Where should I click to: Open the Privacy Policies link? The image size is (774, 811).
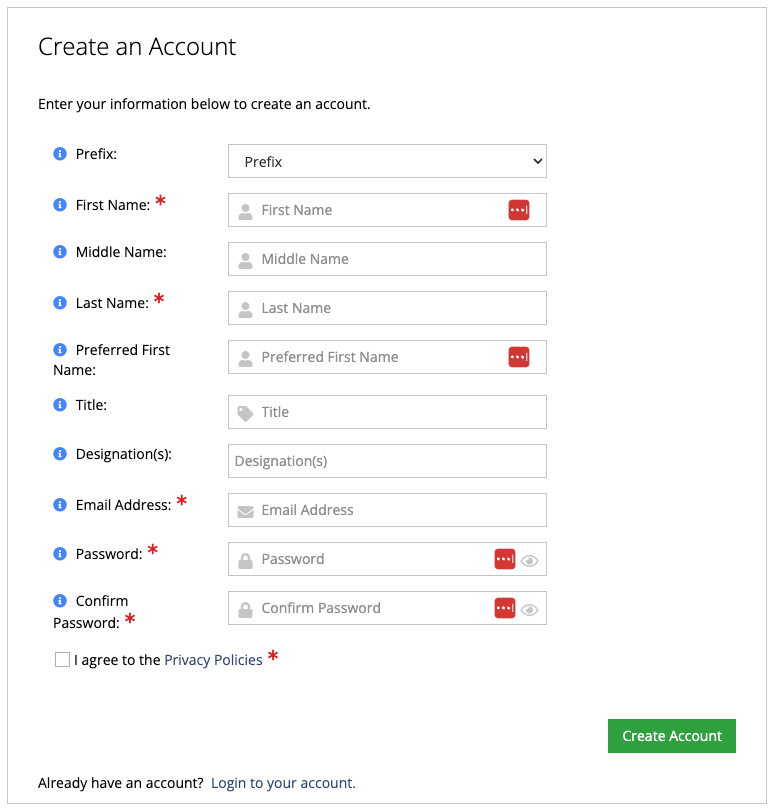tap(213, 660)
